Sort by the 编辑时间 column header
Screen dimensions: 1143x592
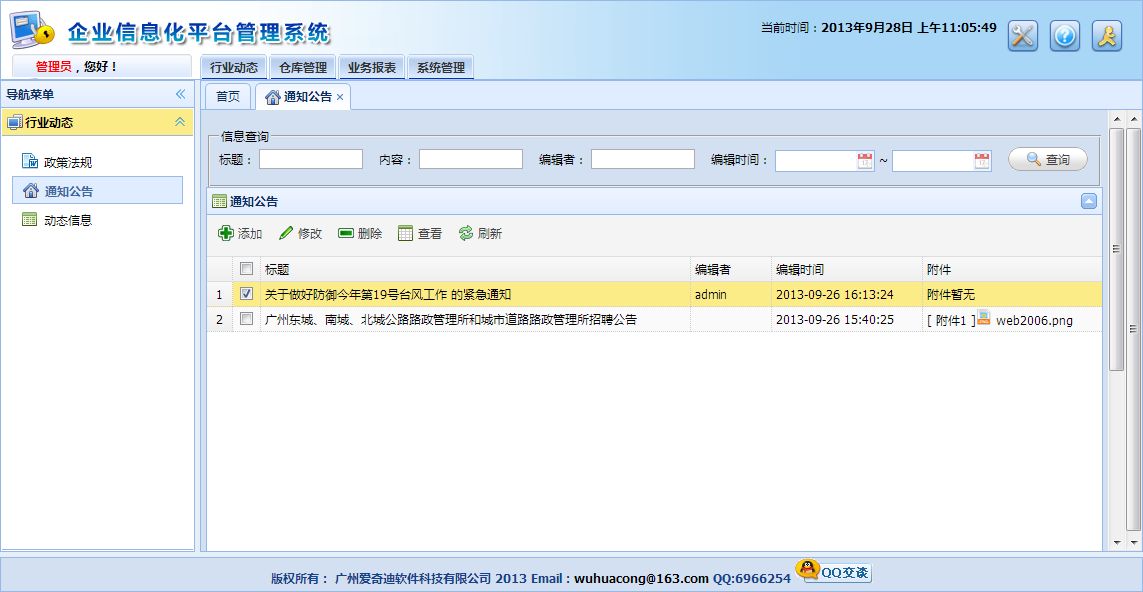click(847, 269)
